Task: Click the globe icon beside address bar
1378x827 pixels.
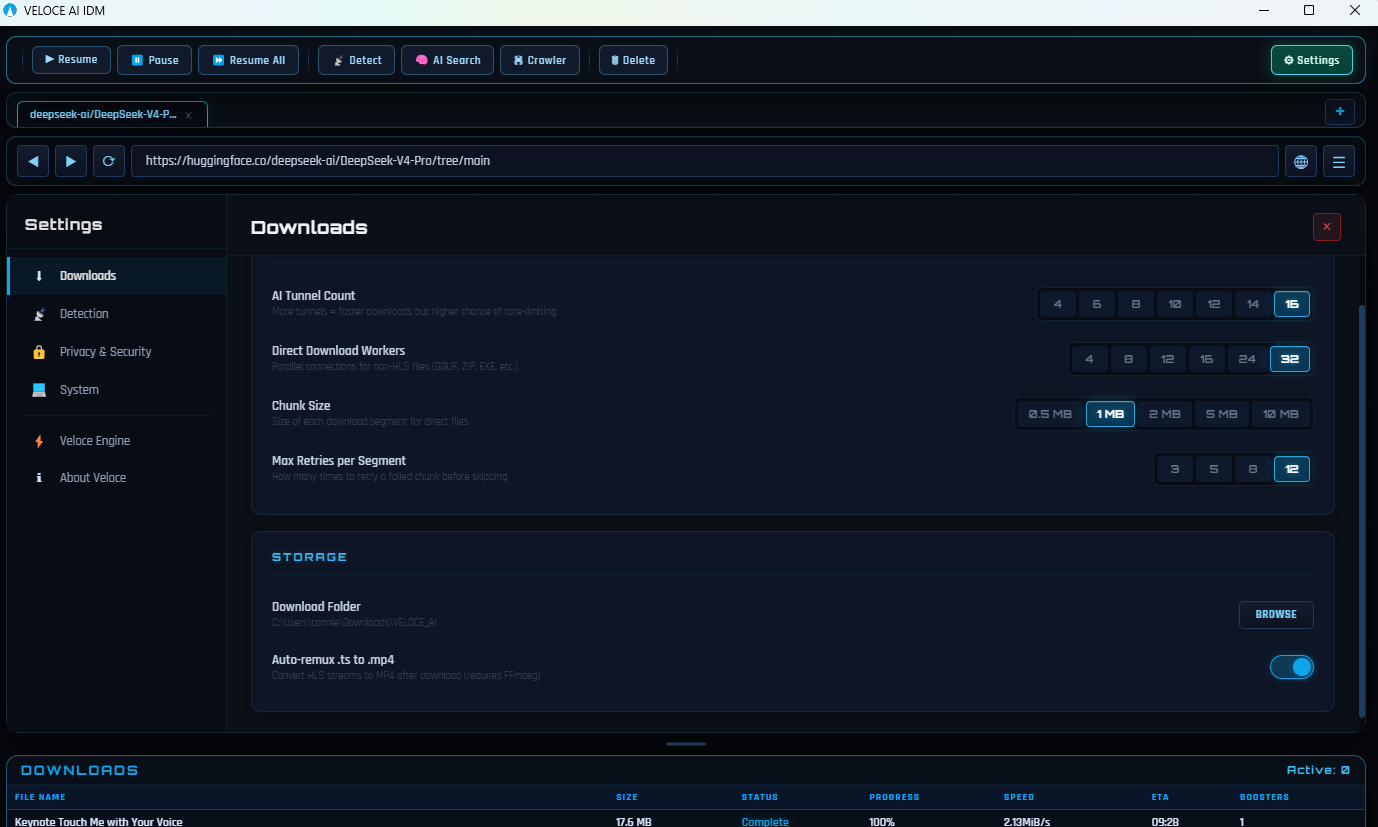Action: [1301, 161]
